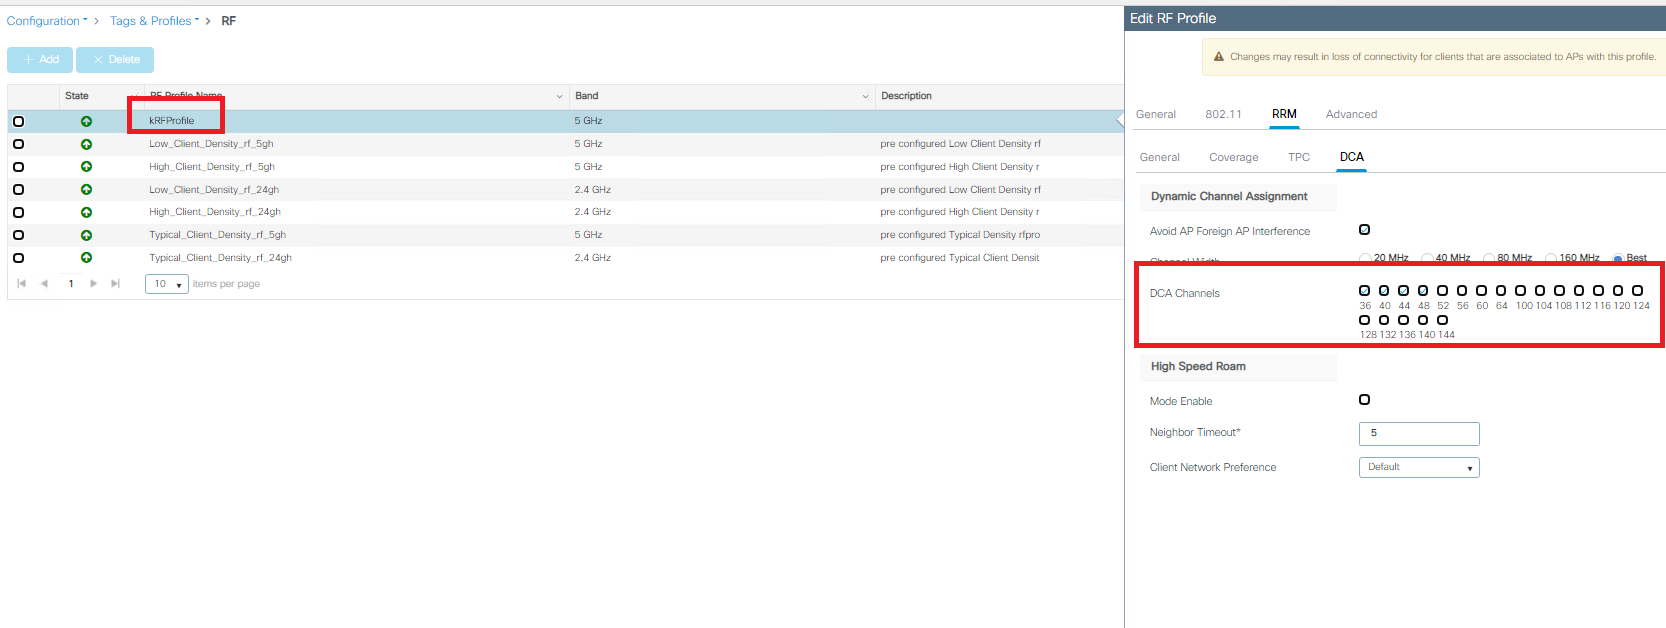Open the TPC sub-tab
Image resolution: width=1666 pixels, height=628 pixels.
click(x=1298, y=157)
